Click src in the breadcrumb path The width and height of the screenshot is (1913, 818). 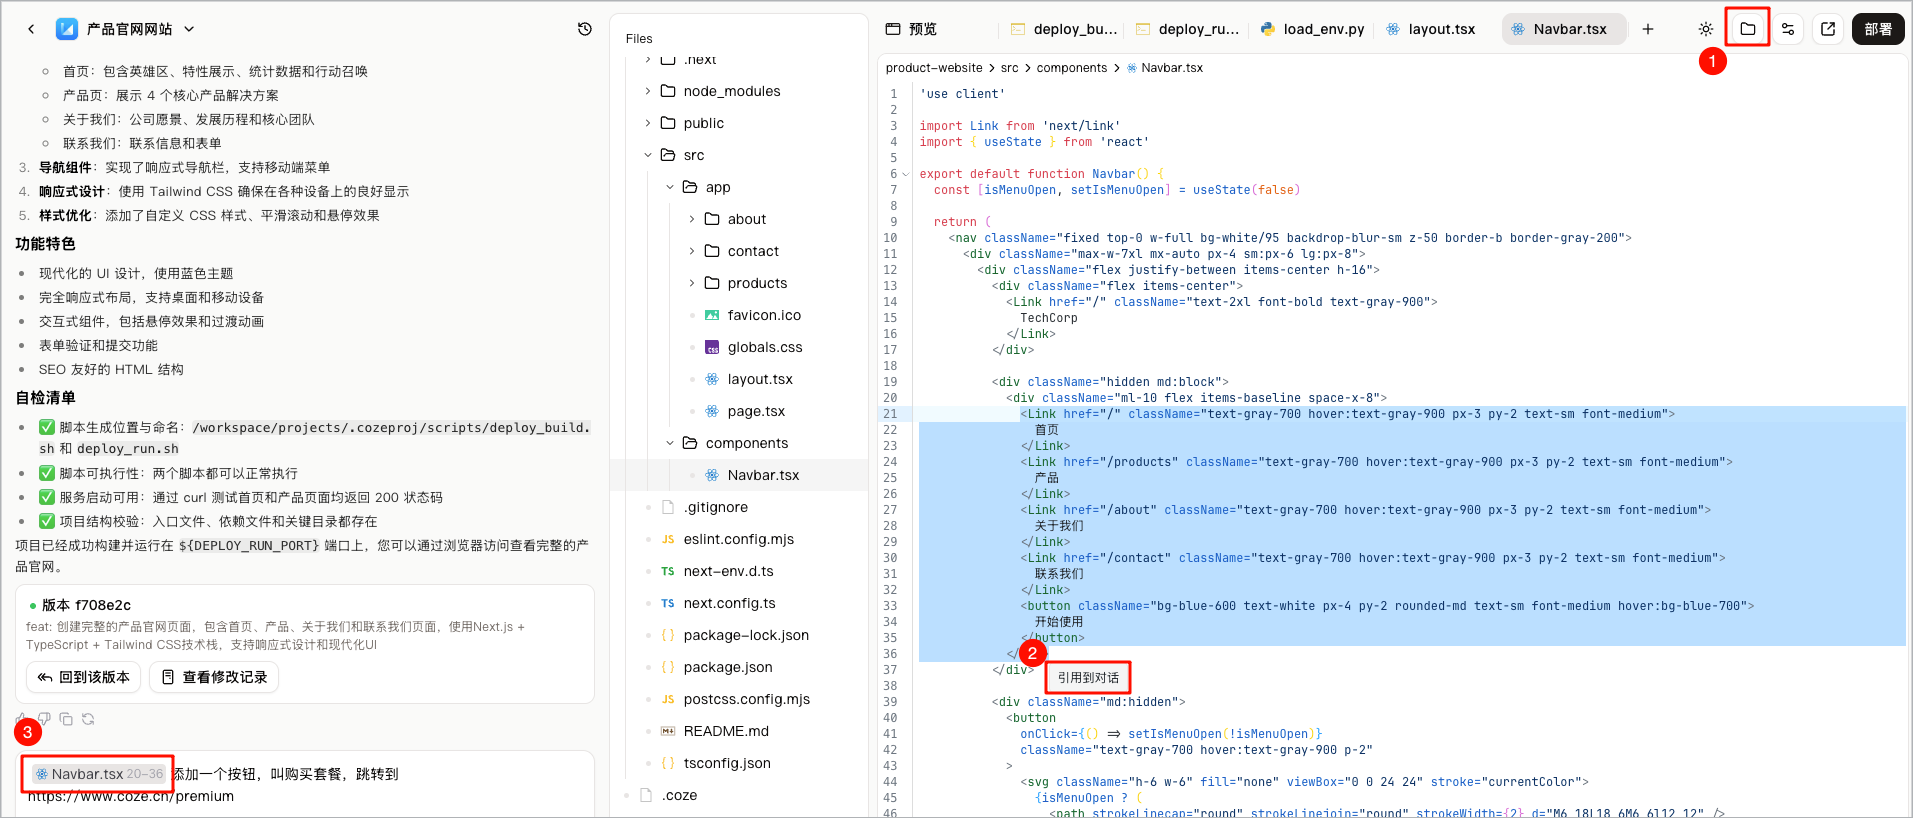click(1009, 68)
